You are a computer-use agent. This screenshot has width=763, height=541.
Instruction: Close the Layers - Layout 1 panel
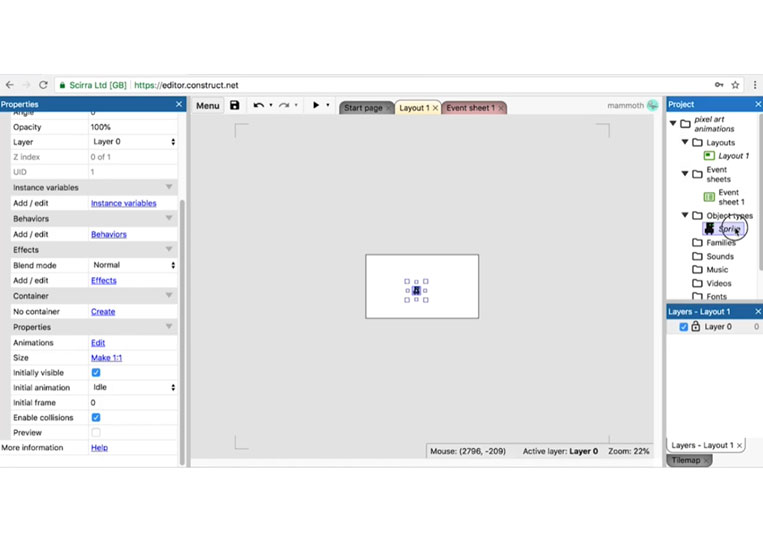[758, 311]
